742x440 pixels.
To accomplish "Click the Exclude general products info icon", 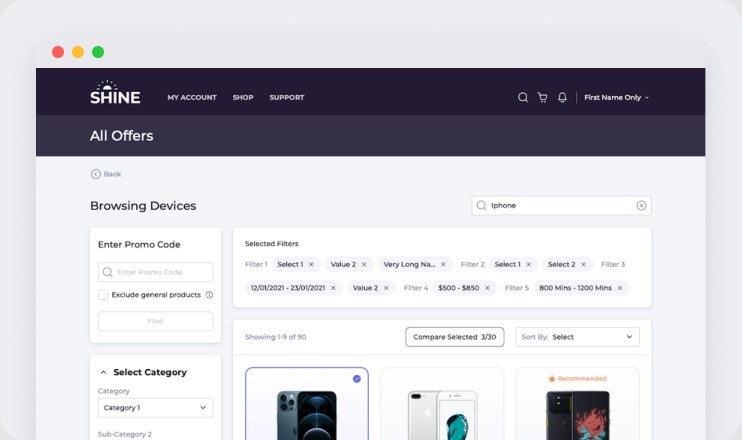I will pyautogui.click(x=209, y=295).
